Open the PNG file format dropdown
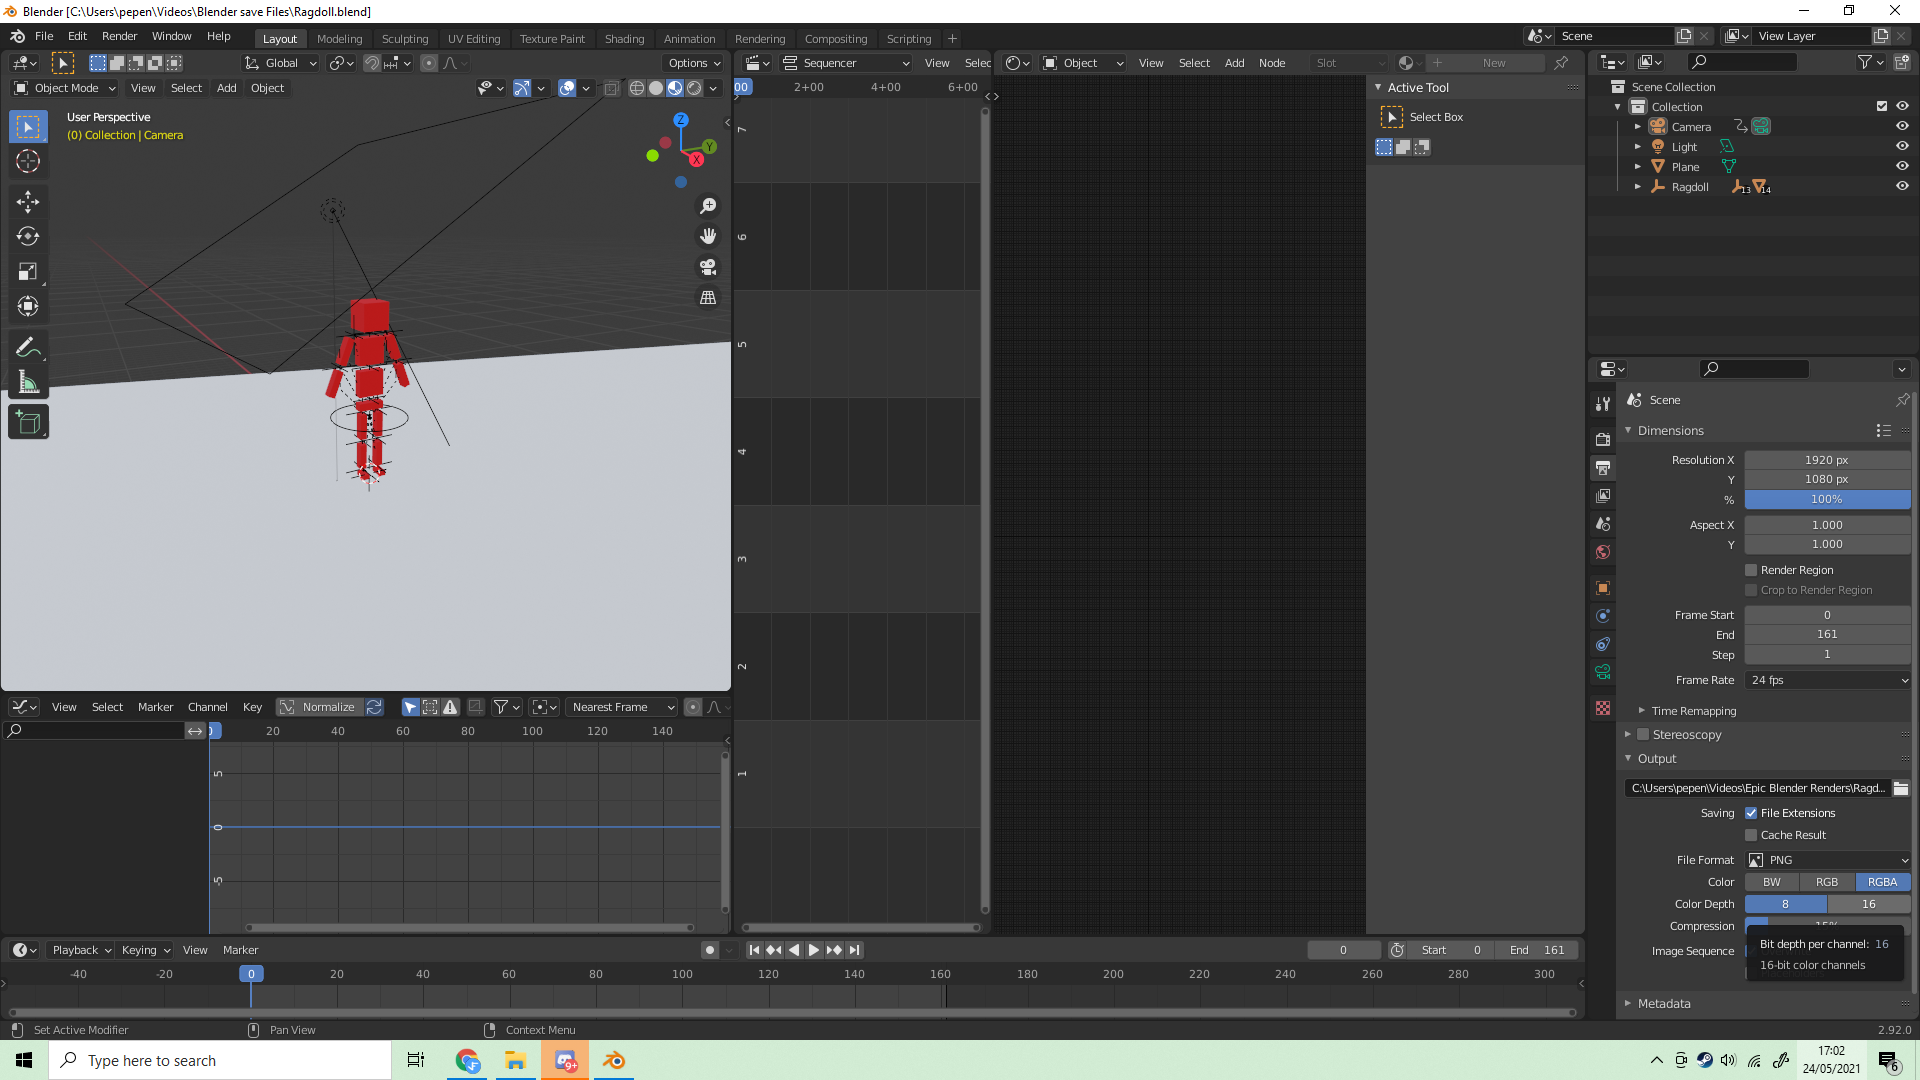 (x=1827, y=860)
